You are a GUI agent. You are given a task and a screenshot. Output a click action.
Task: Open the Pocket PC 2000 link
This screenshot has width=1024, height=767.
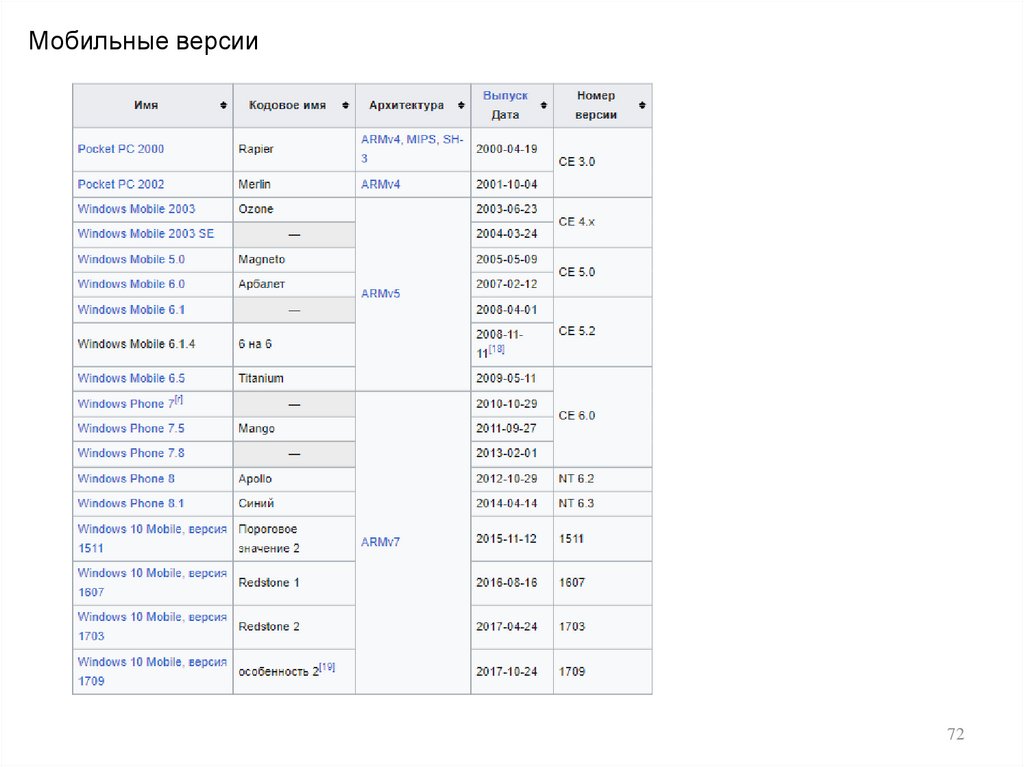click(x=121, y=149)
